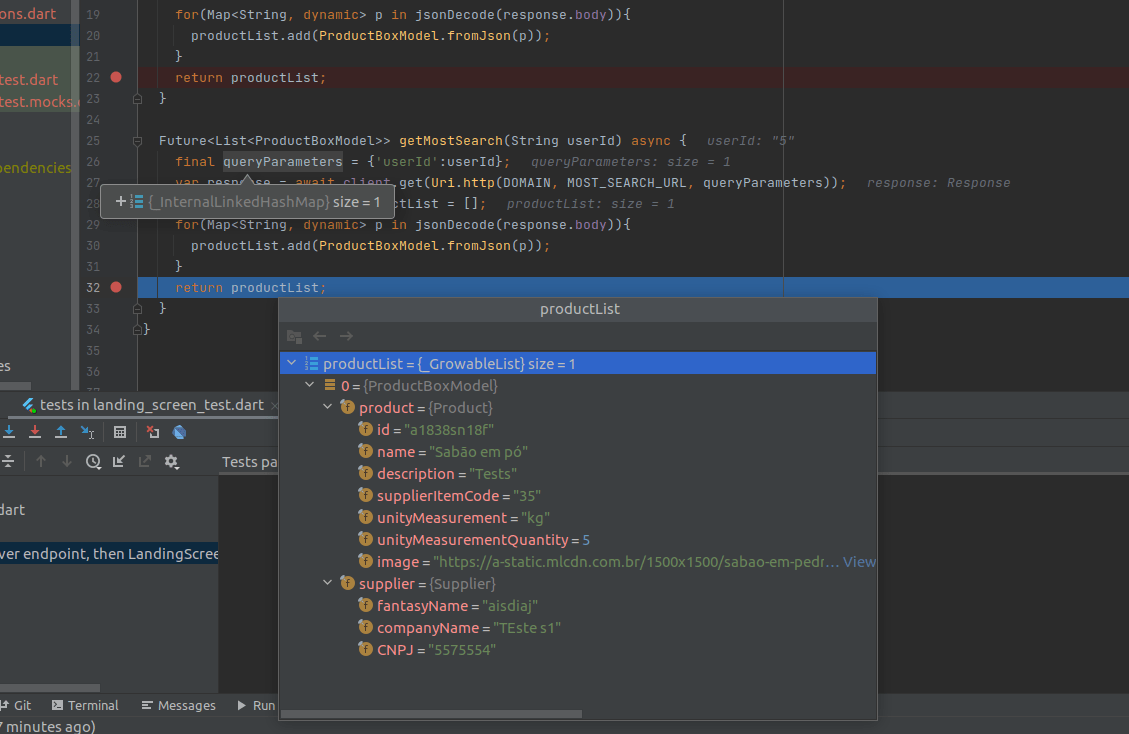The width and height of the screenshot is (1129, 734).
Task: Toggle the breakpoint on line 22
Action: 116,77
